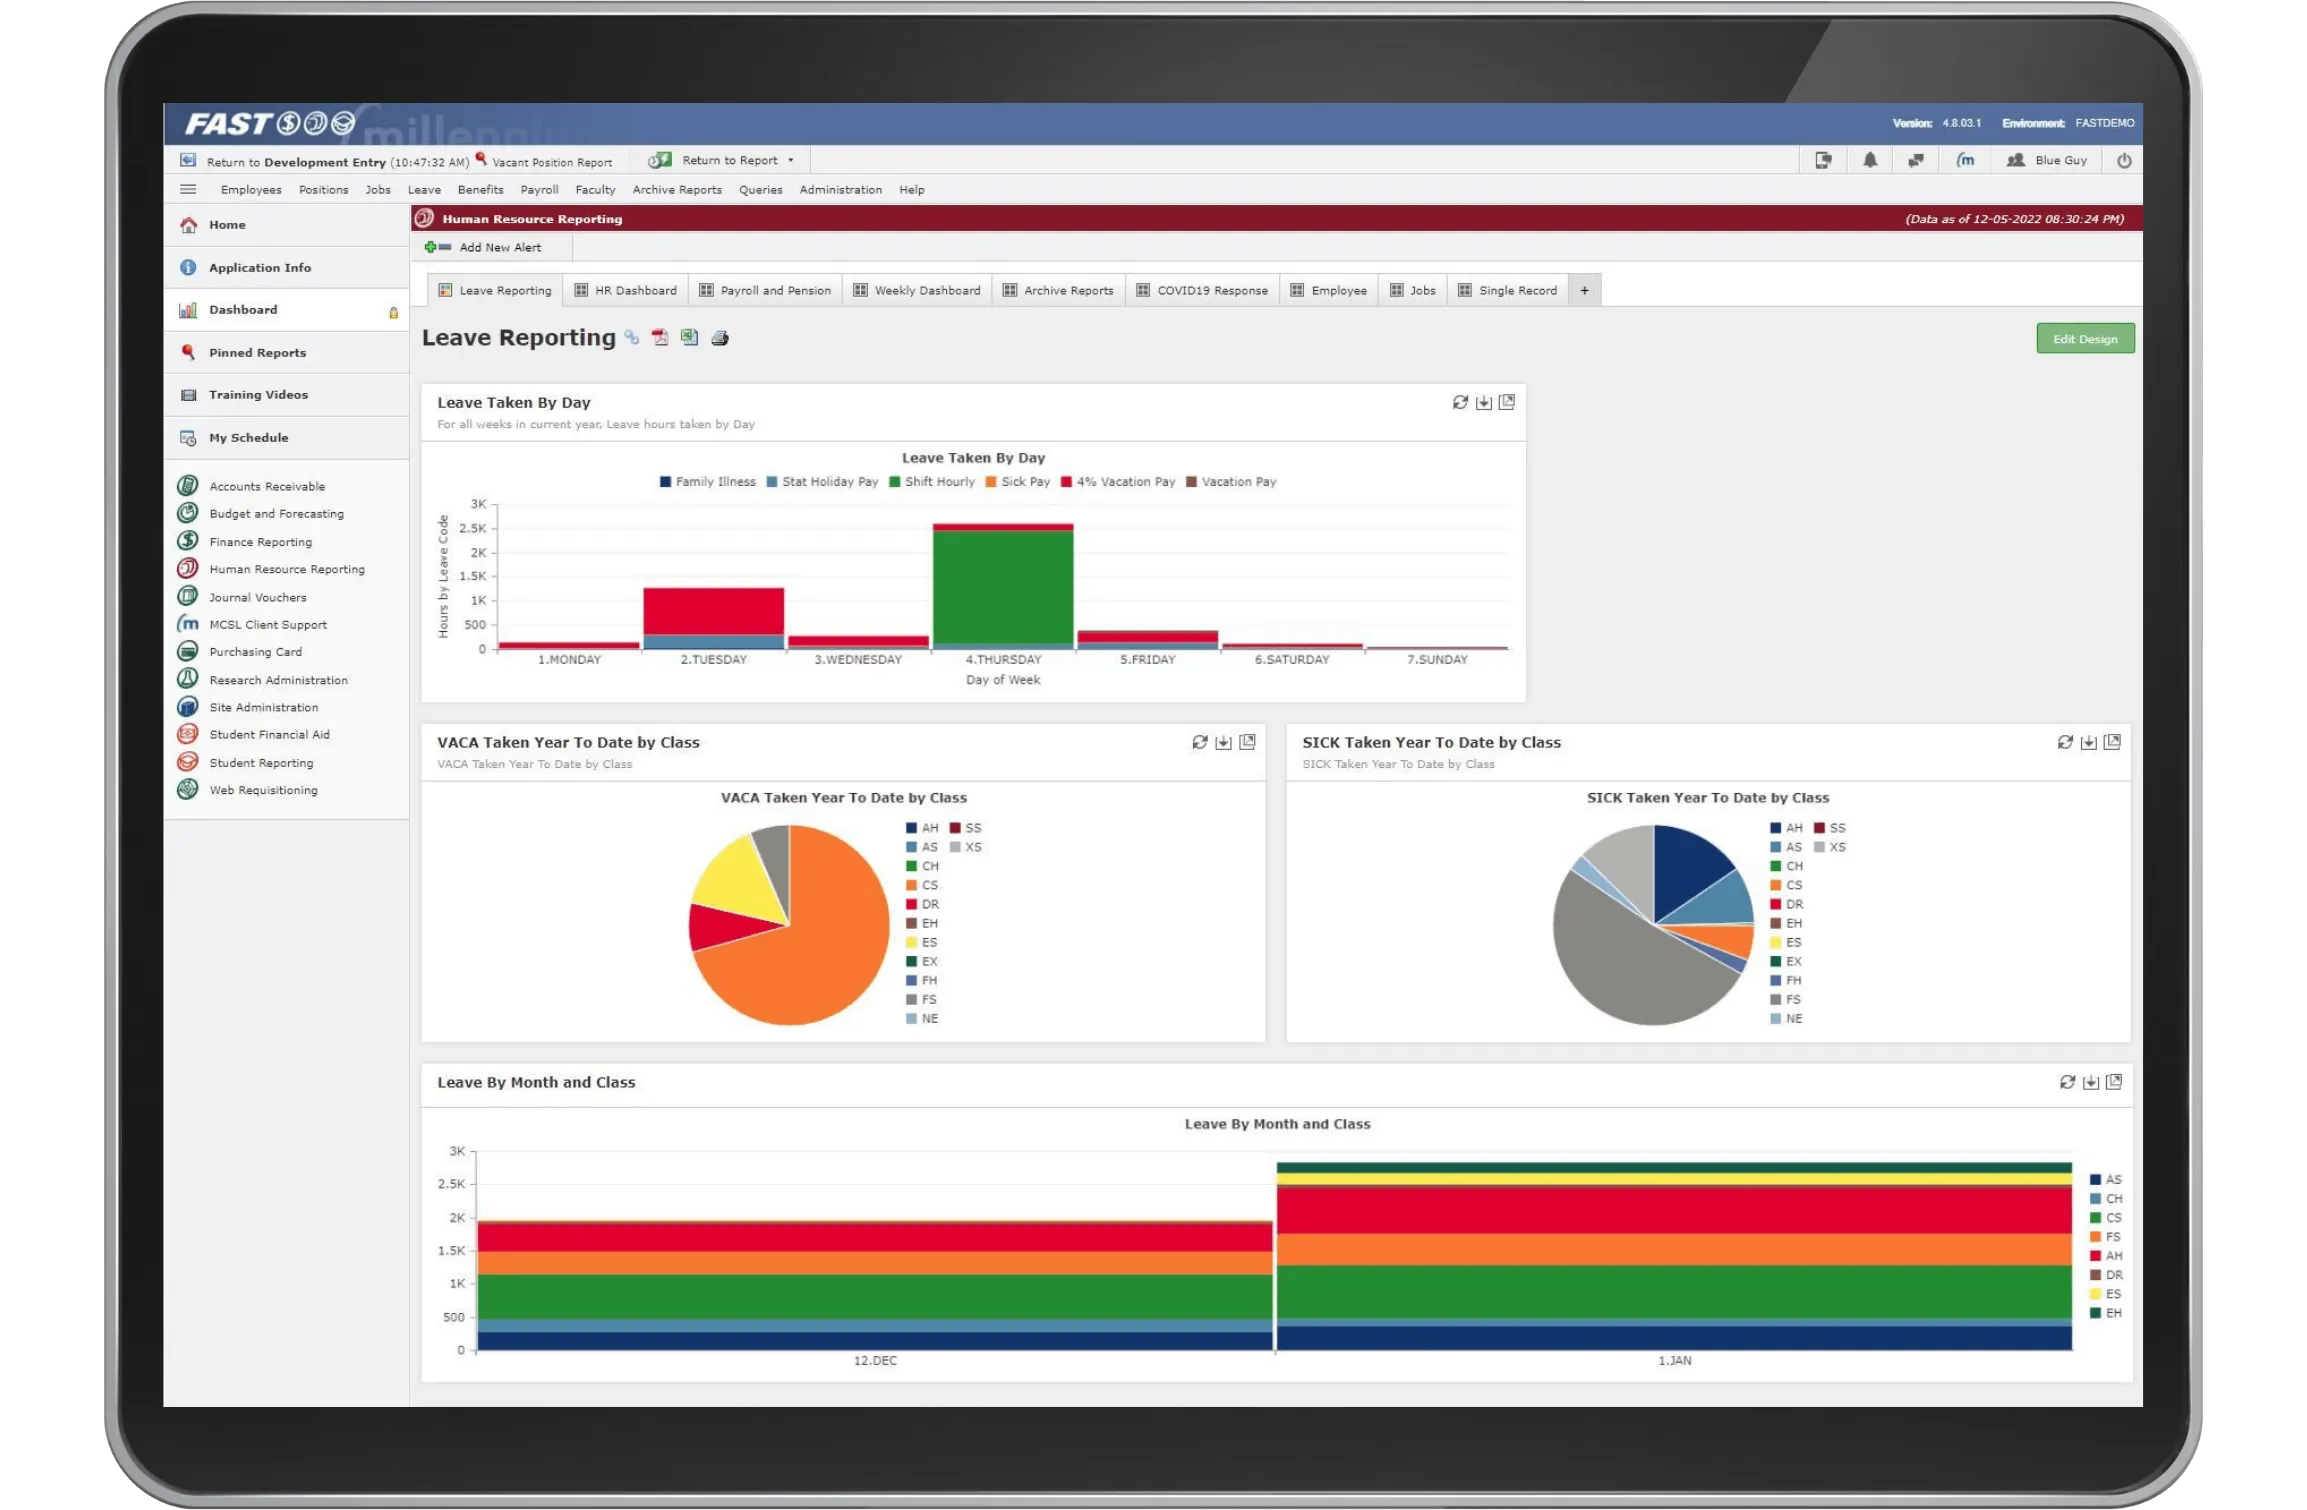Click the logout power icon

2122,160
